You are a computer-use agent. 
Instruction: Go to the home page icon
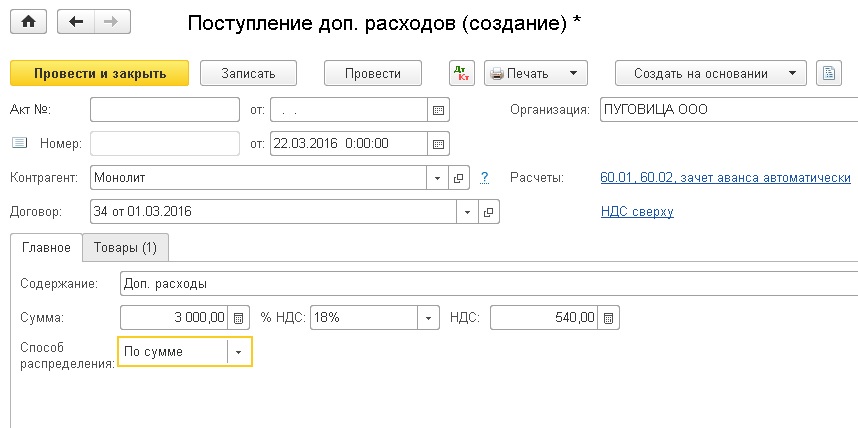(28, 22)
